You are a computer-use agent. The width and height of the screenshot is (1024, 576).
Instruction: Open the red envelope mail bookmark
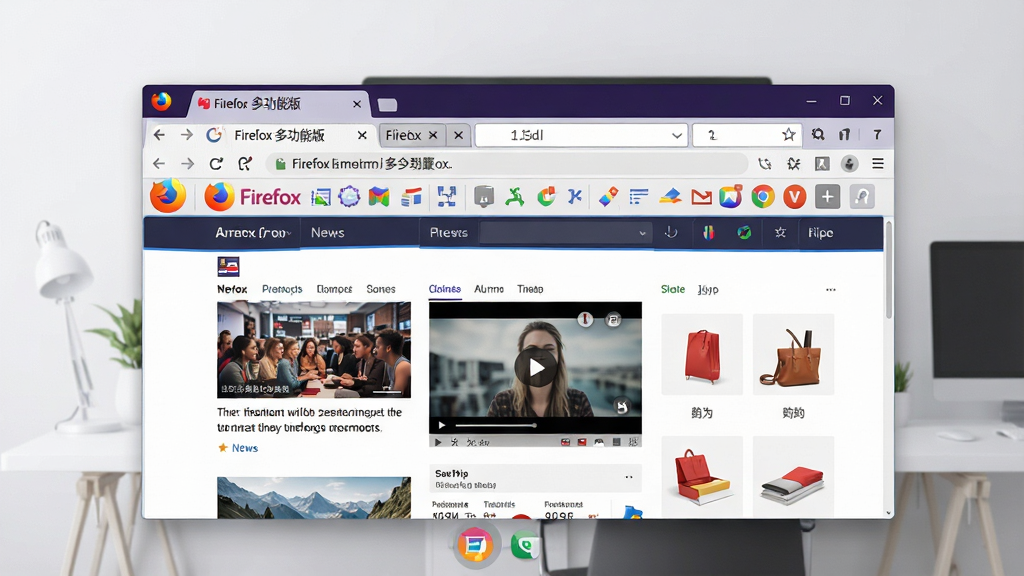click(x=701, y=197)
